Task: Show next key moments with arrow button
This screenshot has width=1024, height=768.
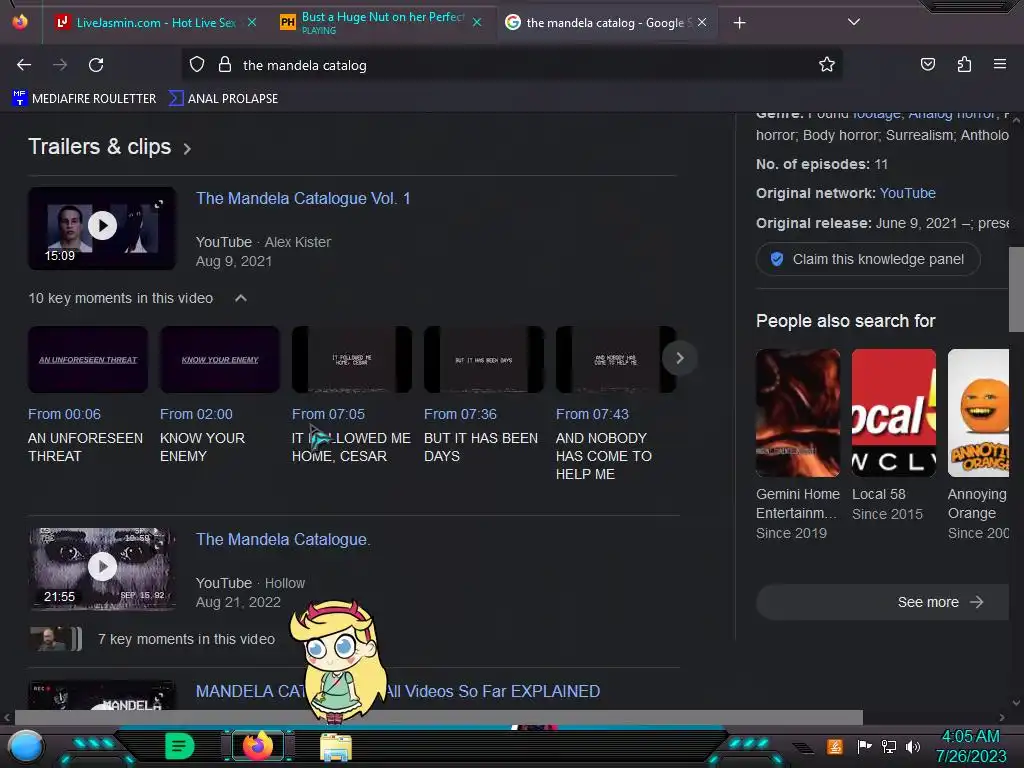Action: coord(679,358)
